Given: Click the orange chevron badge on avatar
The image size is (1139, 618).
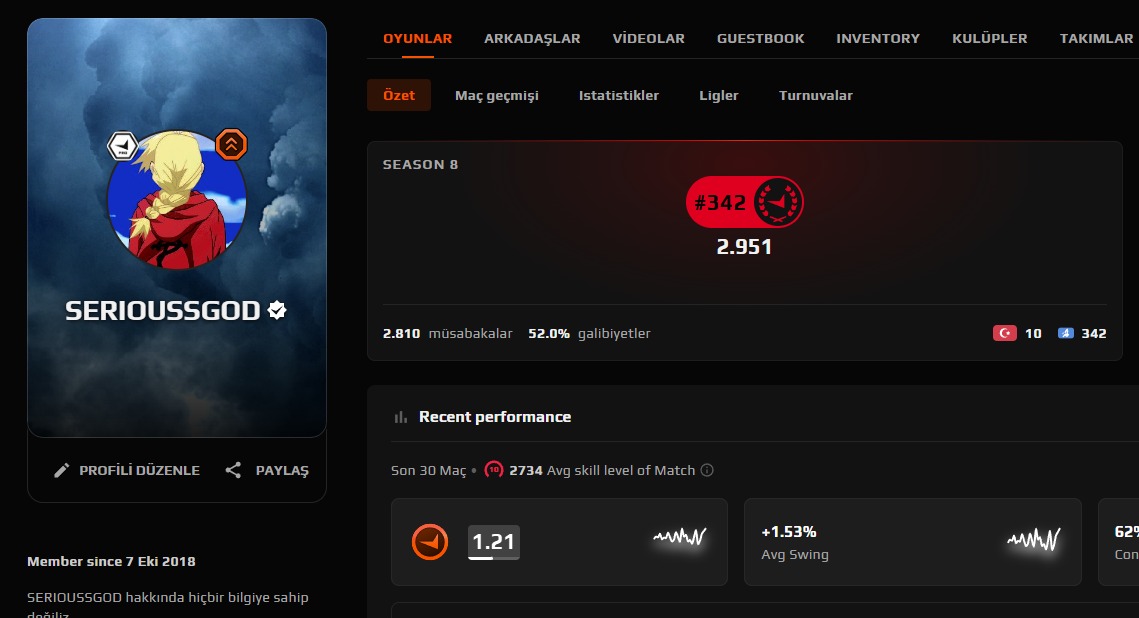Looking at the screenshot, I should 231,145.
